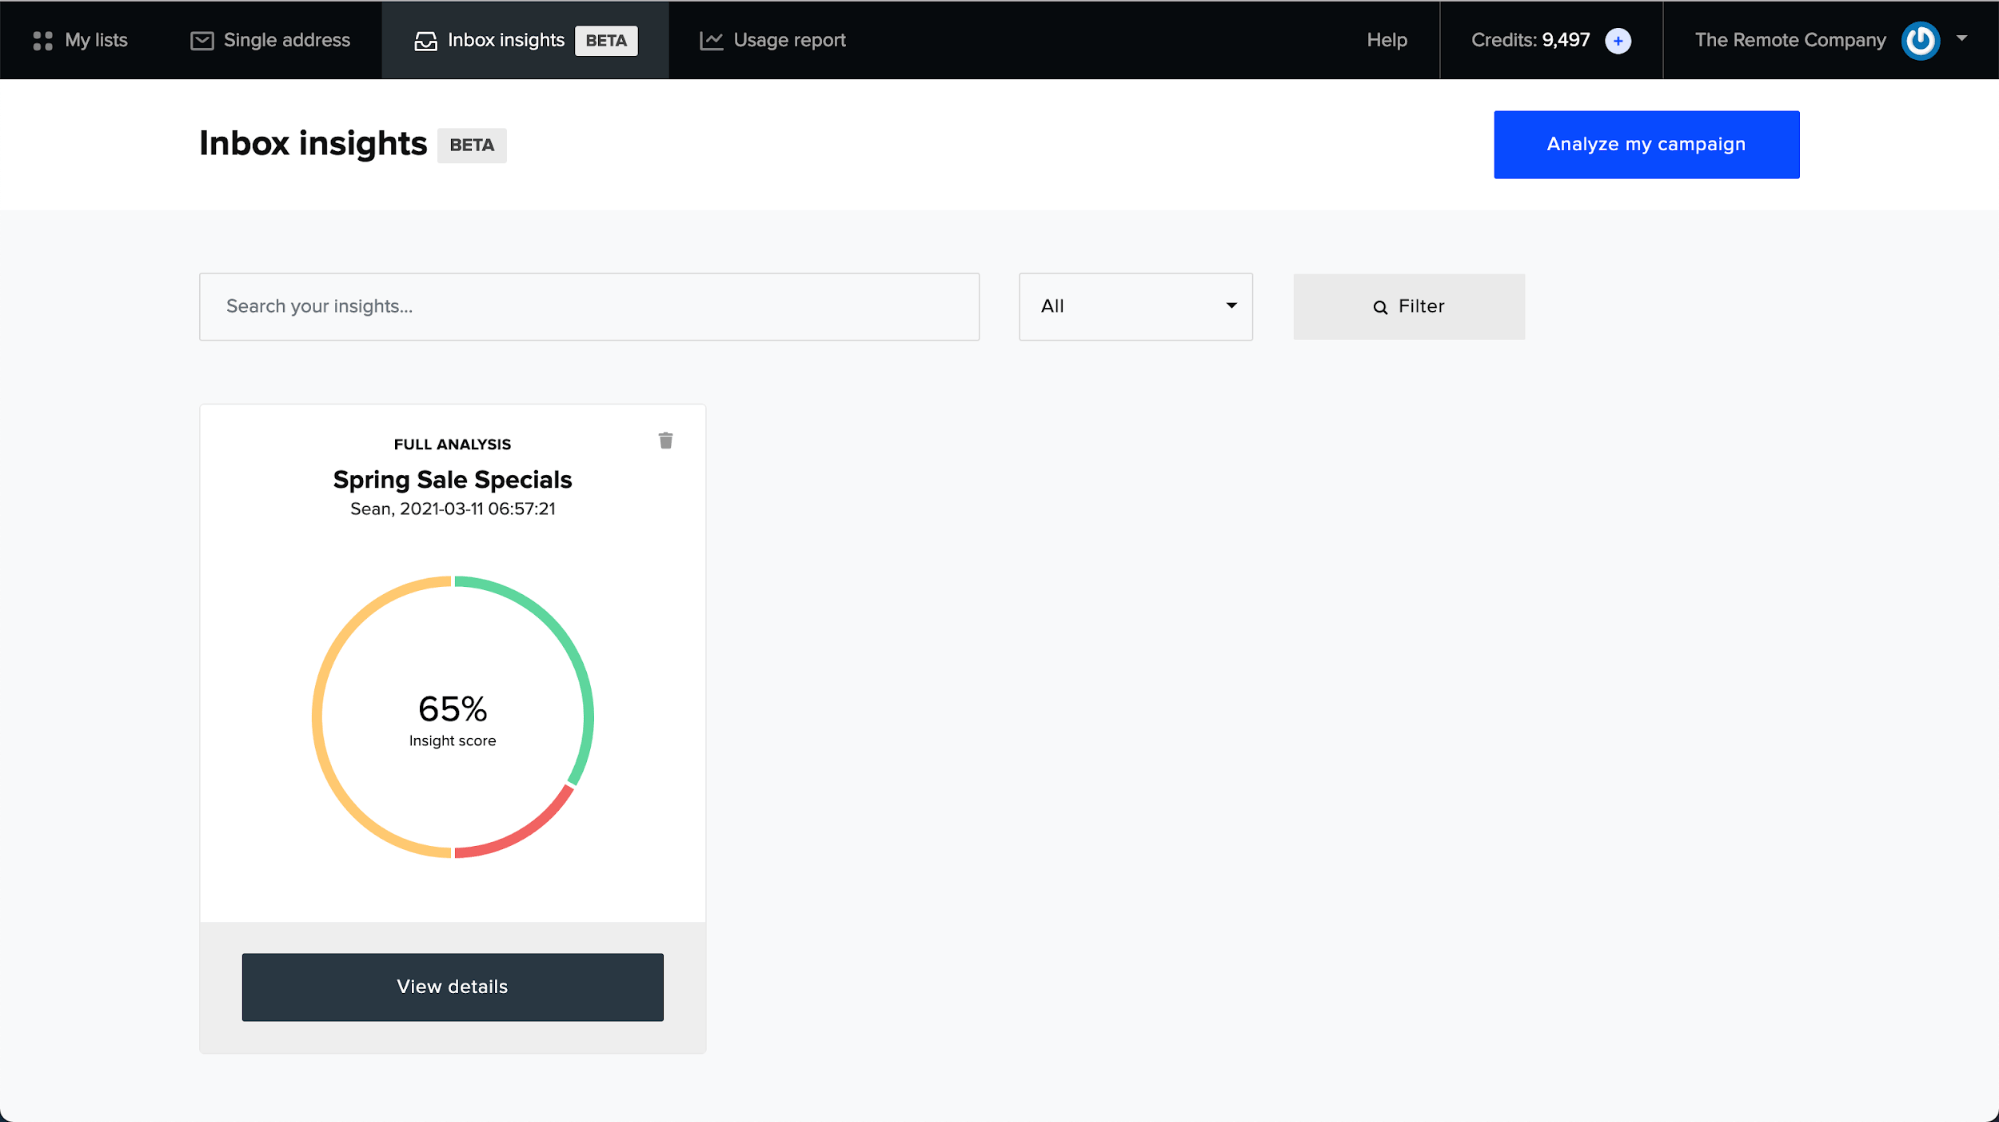Open The Remote Company account menu

click(1831, 40)
